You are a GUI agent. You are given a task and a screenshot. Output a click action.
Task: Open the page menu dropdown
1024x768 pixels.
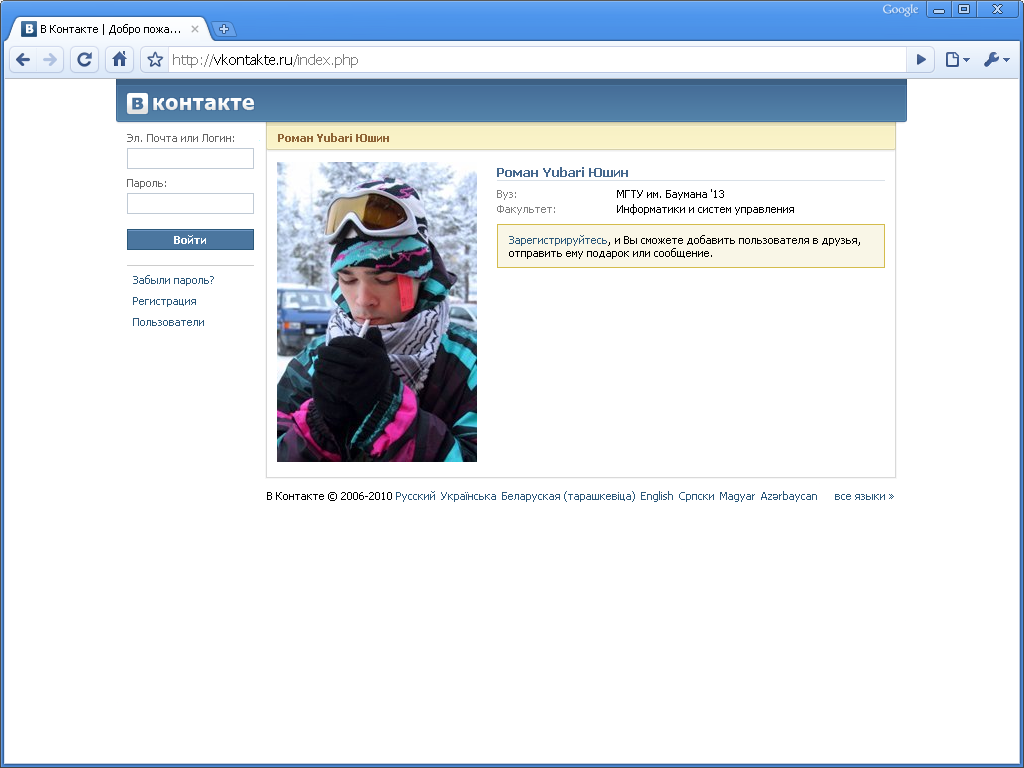click(957, 60)
